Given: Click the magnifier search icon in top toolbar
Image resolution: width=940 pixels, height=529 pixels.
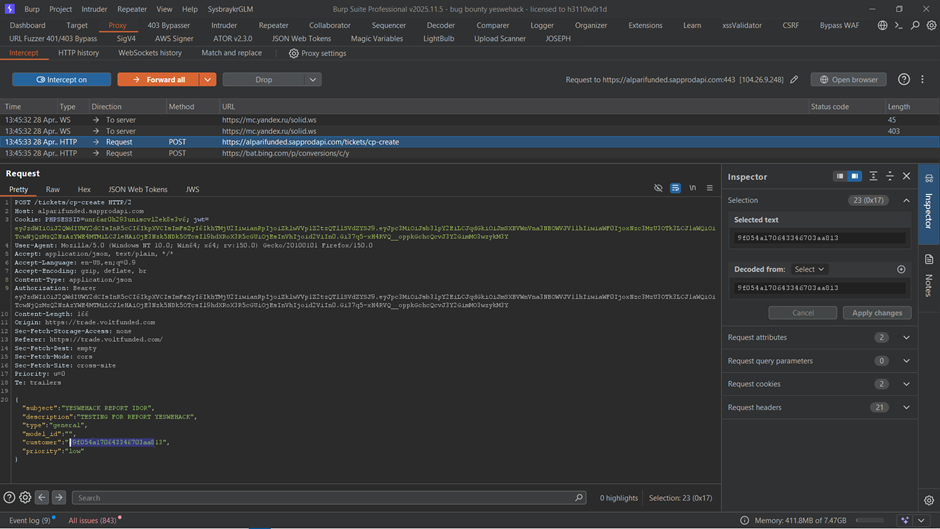Looking at the screenshot, I should point(915,25).
